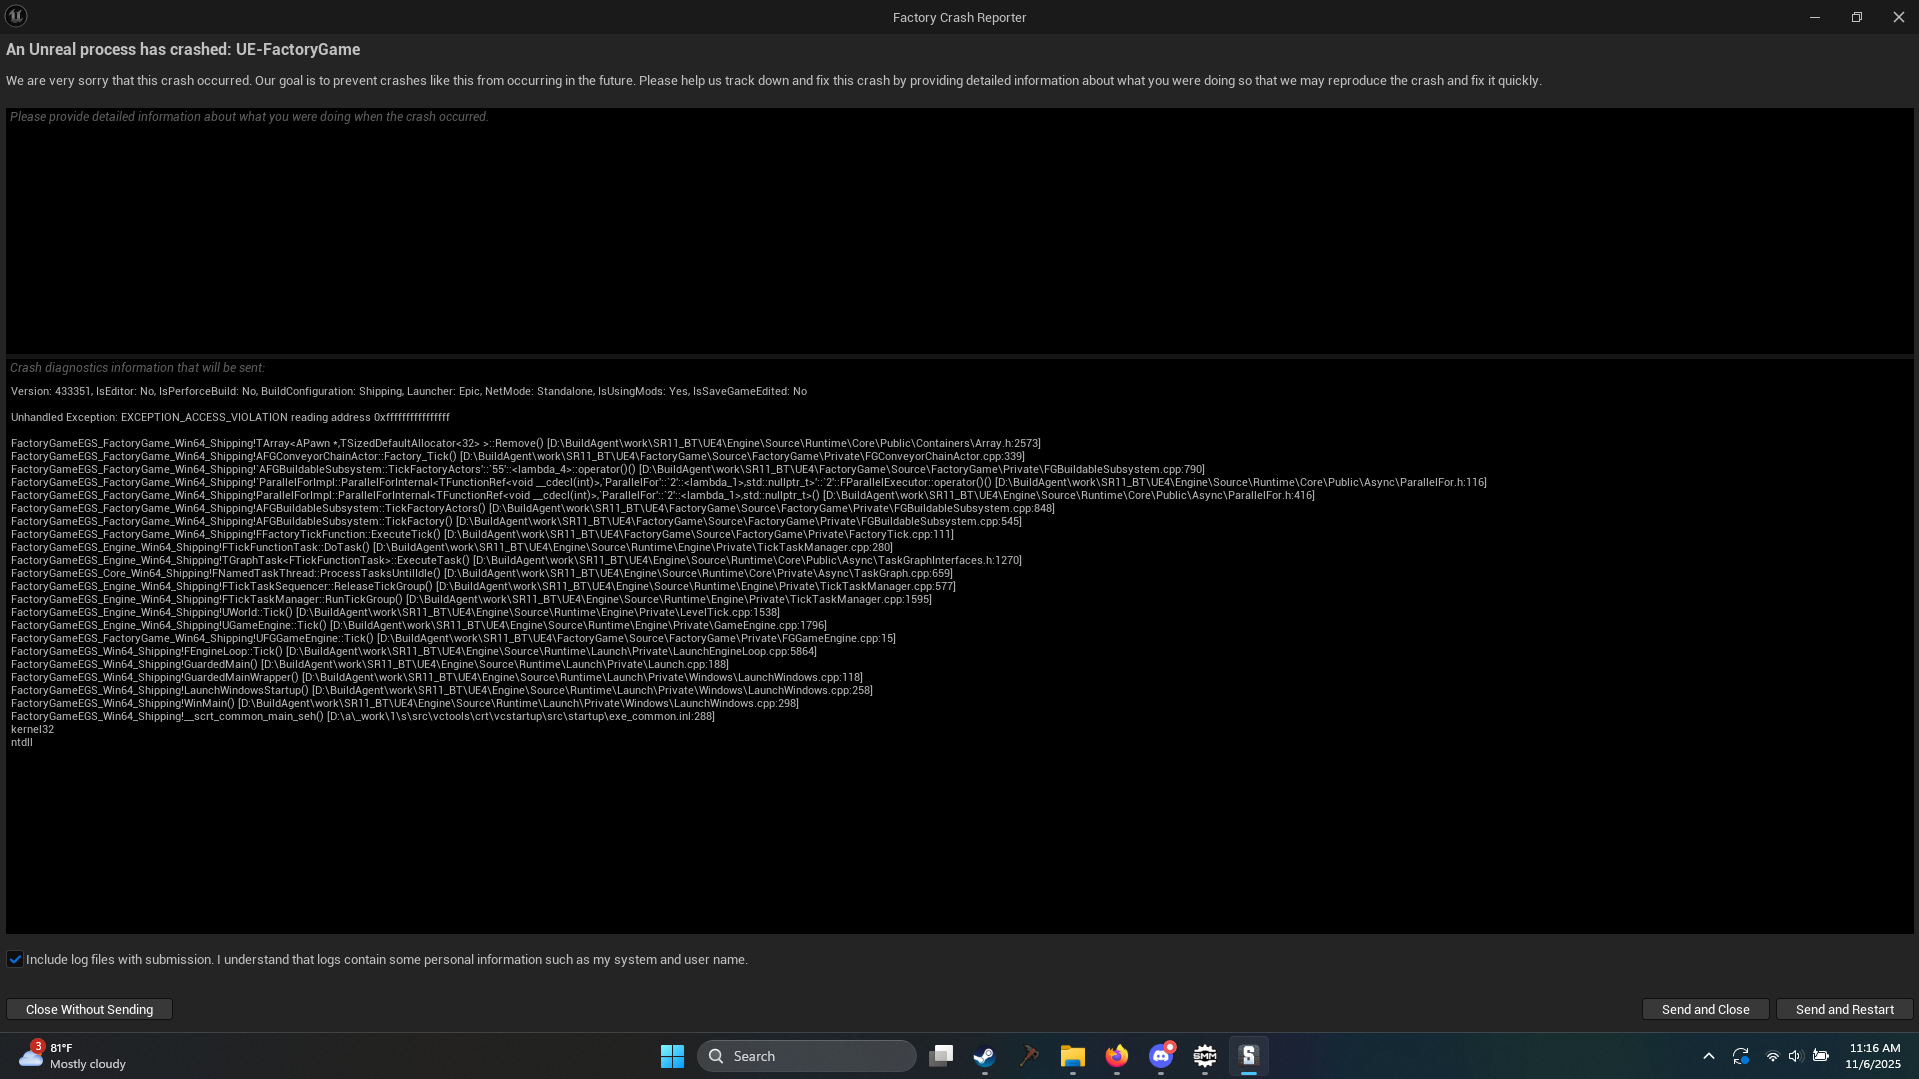The height and width of the screenshot is (1079, 1919).
Task: Click the stack line ending "LaunchEngineLoop.cpp:5864"
Action: coord(413,651)
